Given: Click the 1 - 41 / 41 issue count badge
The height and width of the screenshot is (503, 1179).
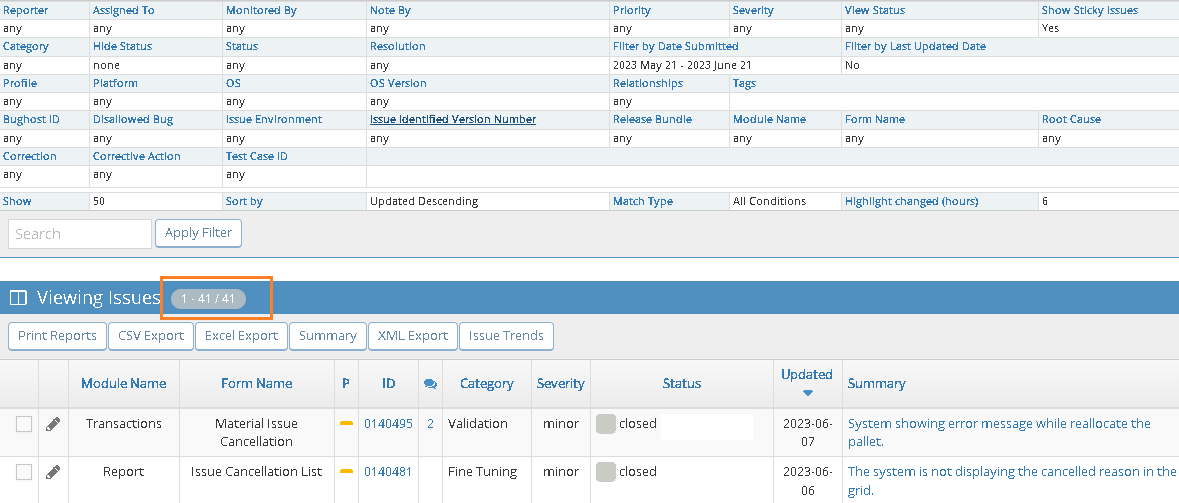Looking at the screenshot, I should [208, 299].
